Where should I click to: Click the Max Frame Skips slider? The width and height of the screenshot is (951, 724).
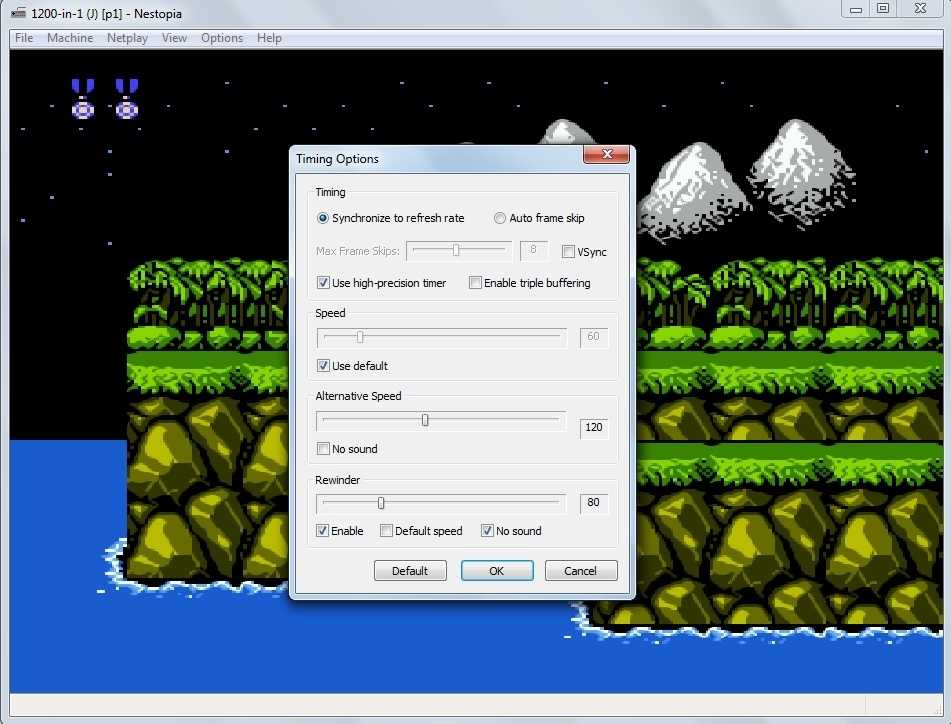[x=459, y=250]
